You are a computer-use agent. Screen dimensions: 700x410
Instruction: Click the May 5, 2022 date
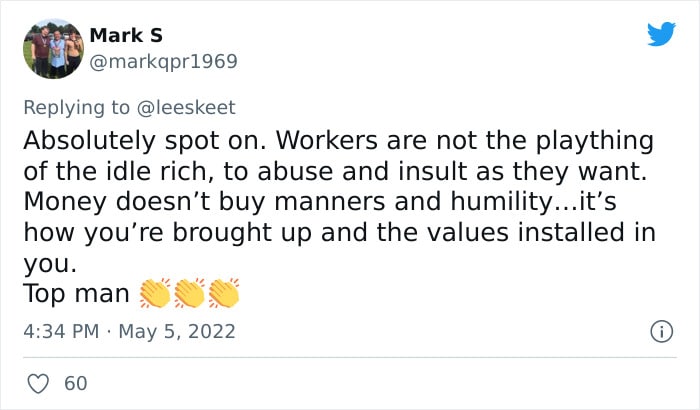coord(177,332)
